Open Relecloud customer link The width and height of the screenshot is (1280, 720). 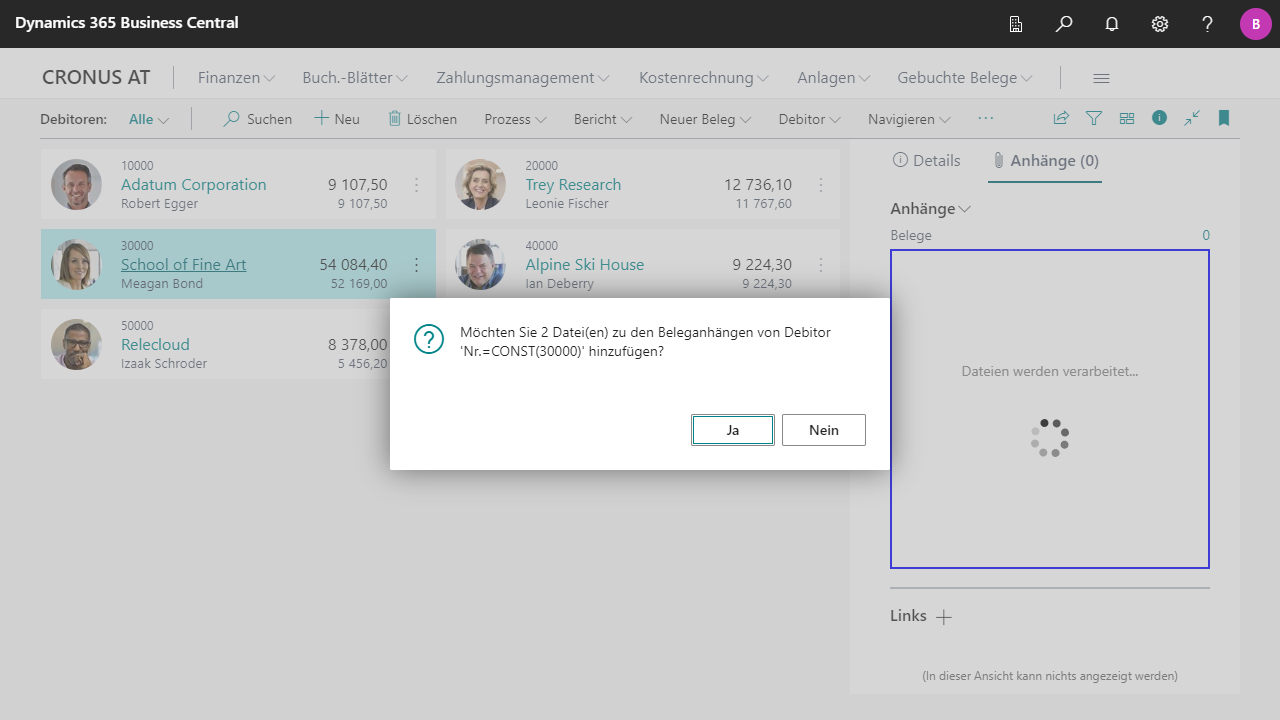click(x=155, y=345)
